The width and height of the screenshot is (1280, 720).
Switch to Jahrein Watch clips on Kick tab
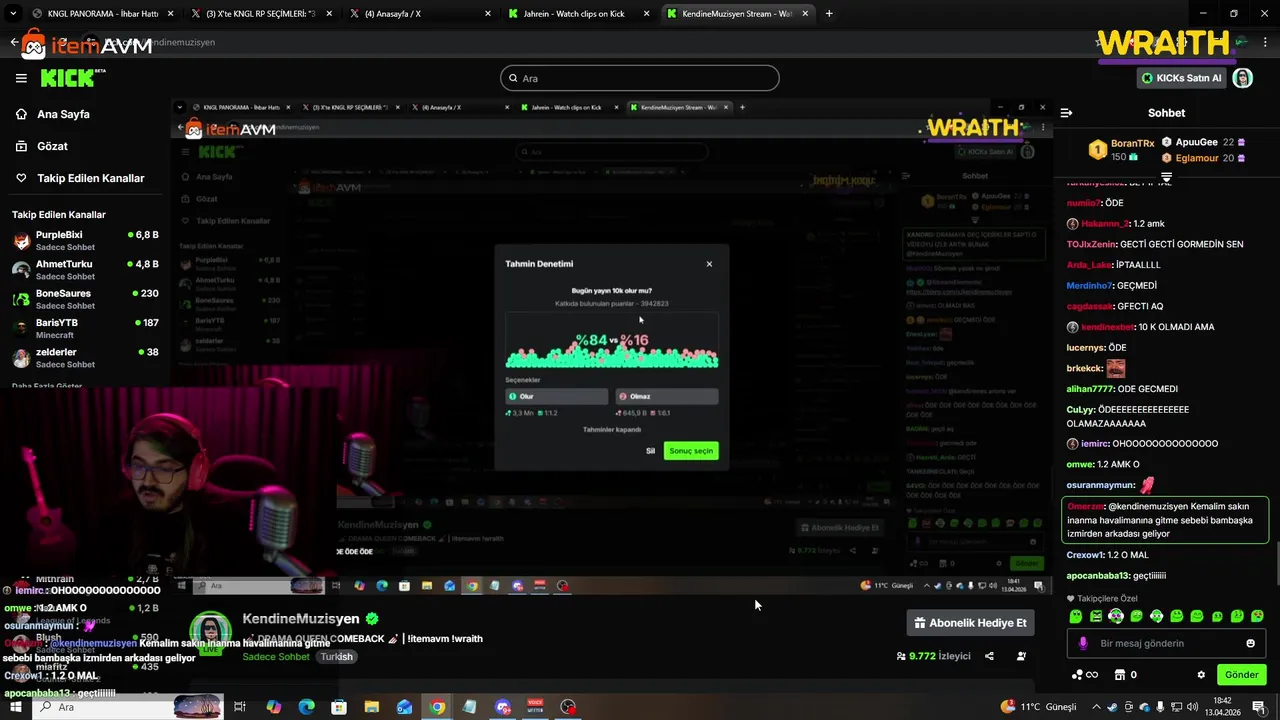click(577, 14)
